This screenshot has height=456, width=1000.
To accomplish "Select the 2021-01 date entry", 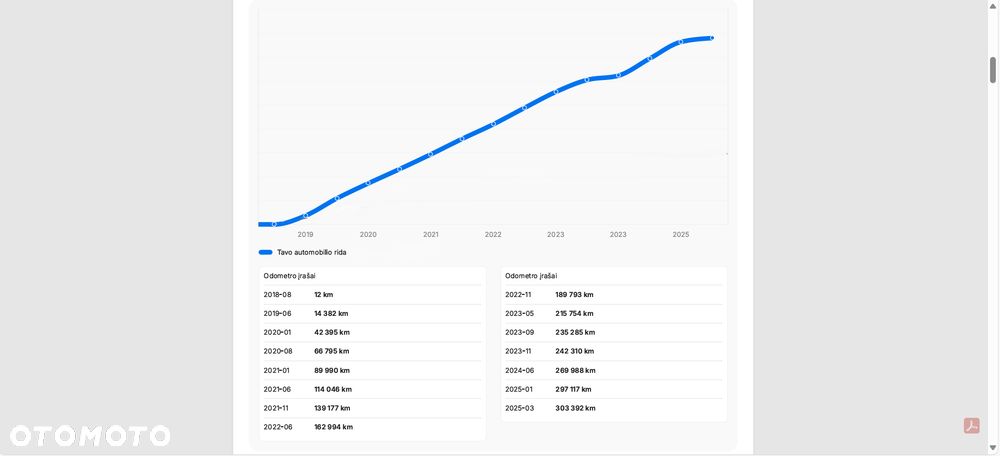I will pyautogui.click(x=277, y=371).
